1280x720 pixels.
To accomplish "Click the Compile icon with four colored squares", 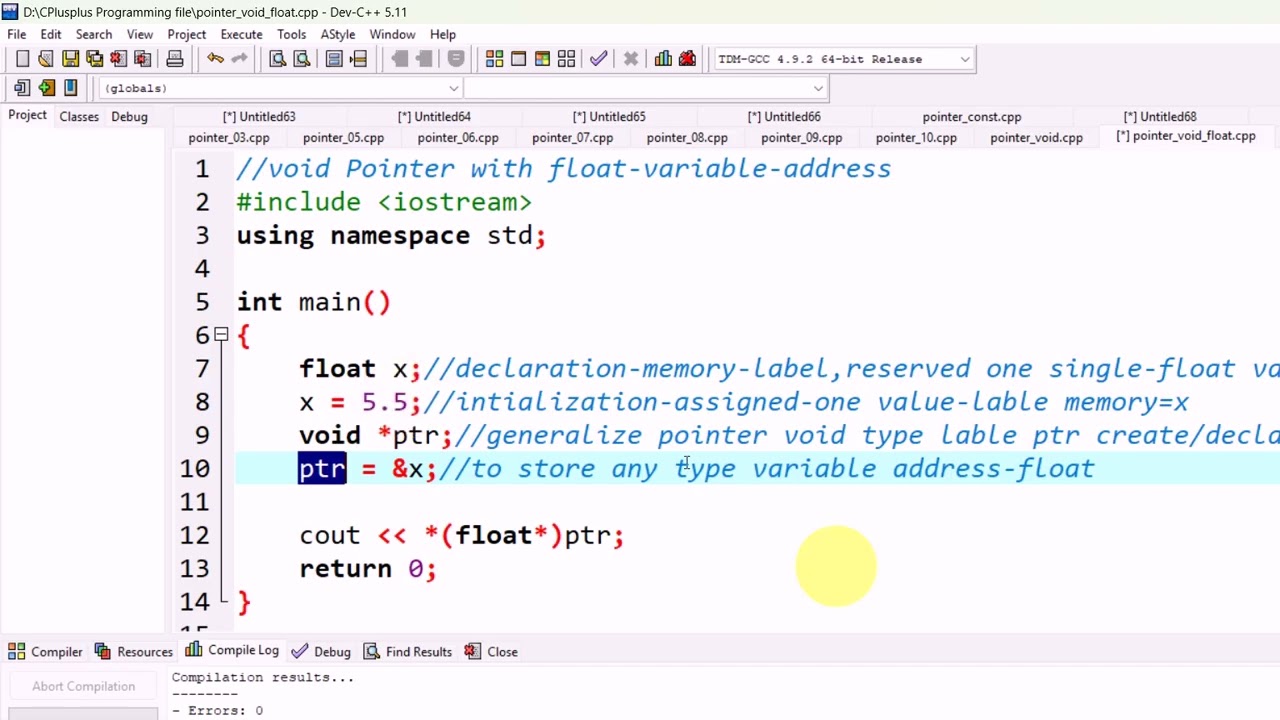I will [x=494, y=59].
